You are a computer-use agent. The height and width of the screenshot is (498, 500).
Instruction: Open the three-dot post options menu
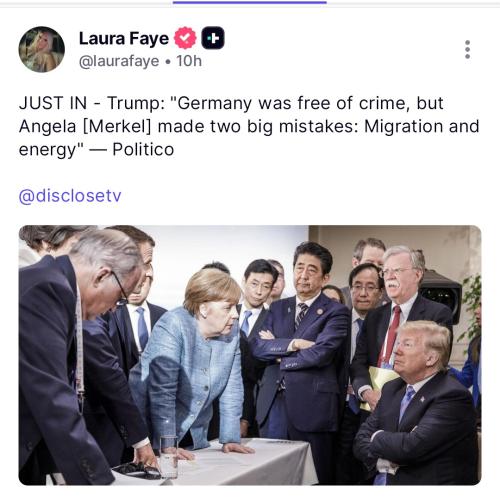467,50
